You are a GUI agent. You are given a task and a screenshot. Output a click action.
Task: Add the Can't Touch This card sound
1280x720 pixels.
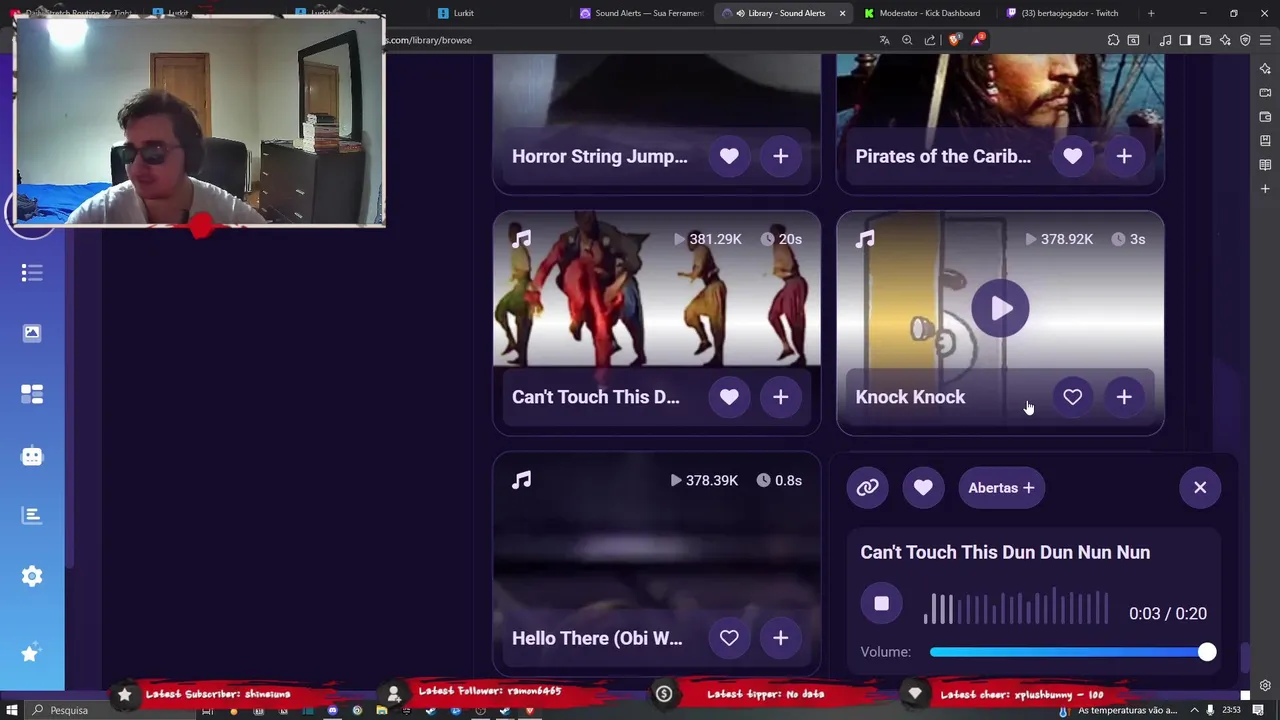click(781, 397)
